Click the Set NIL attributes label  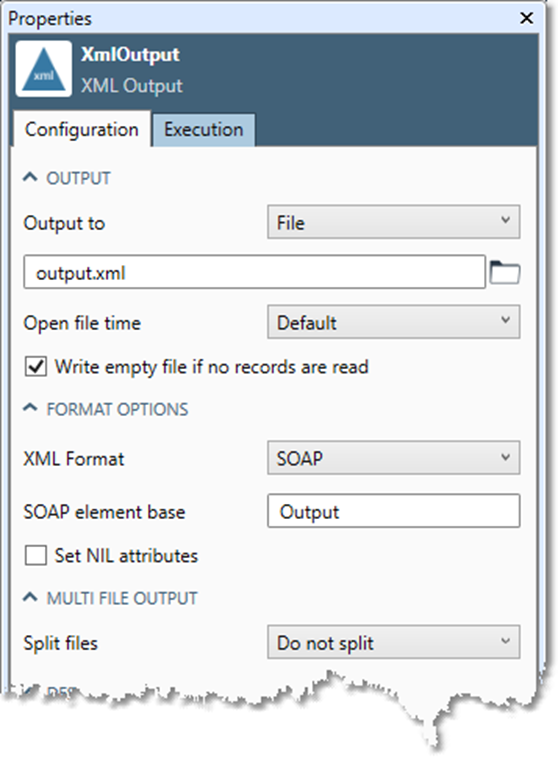(126, 556)
